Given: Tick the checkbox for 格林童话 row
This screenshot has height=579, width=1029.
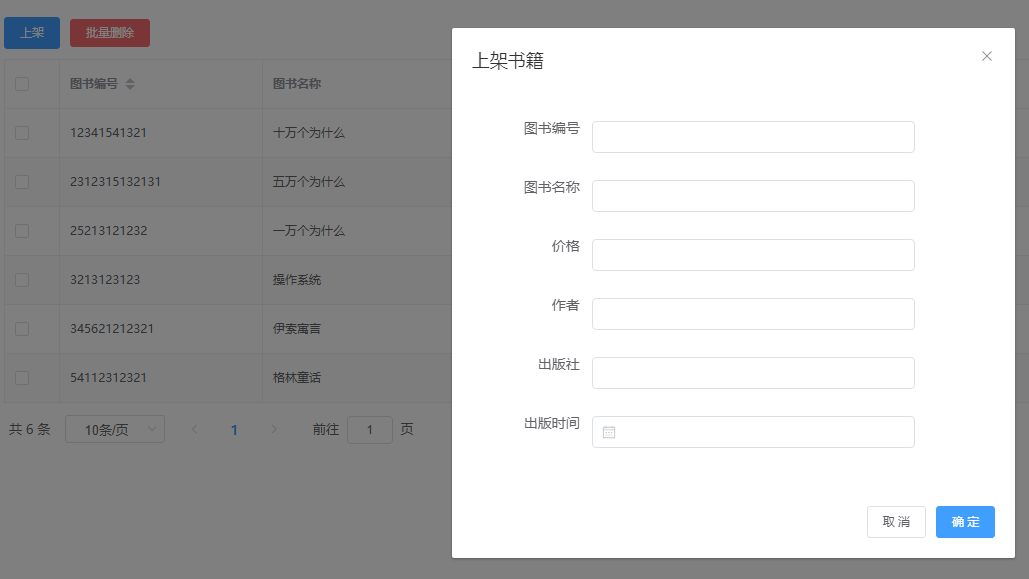Looking at the screenshot, I should click(22, 378).
